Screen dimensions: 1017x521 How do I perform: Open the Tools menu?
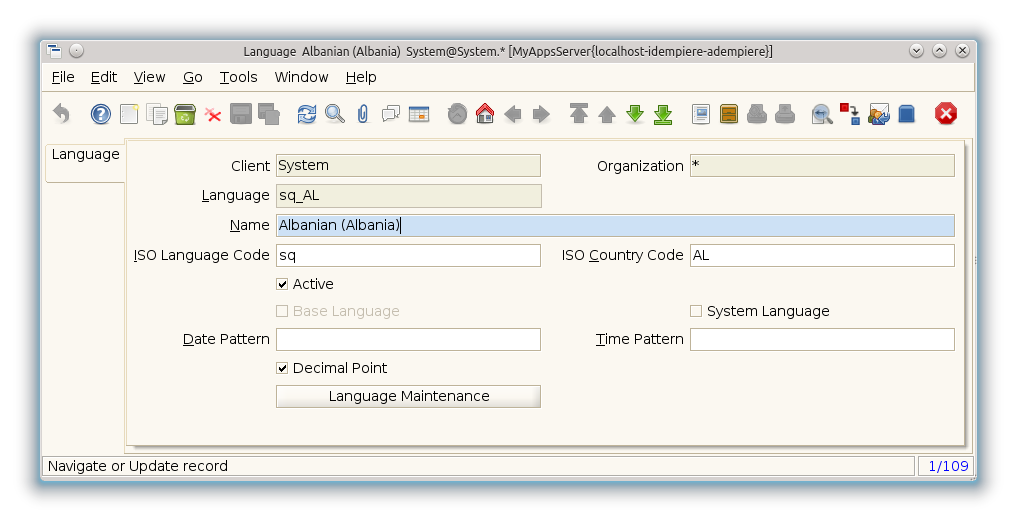(239, 77)
